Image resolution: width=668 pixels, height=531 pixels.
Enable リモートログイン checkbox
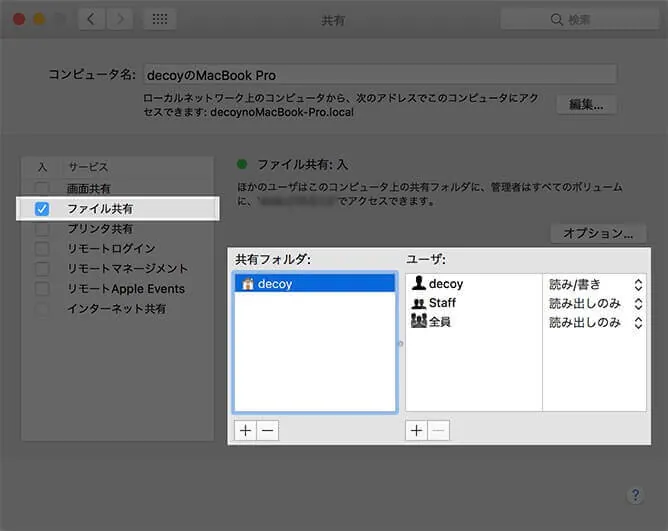42,248
